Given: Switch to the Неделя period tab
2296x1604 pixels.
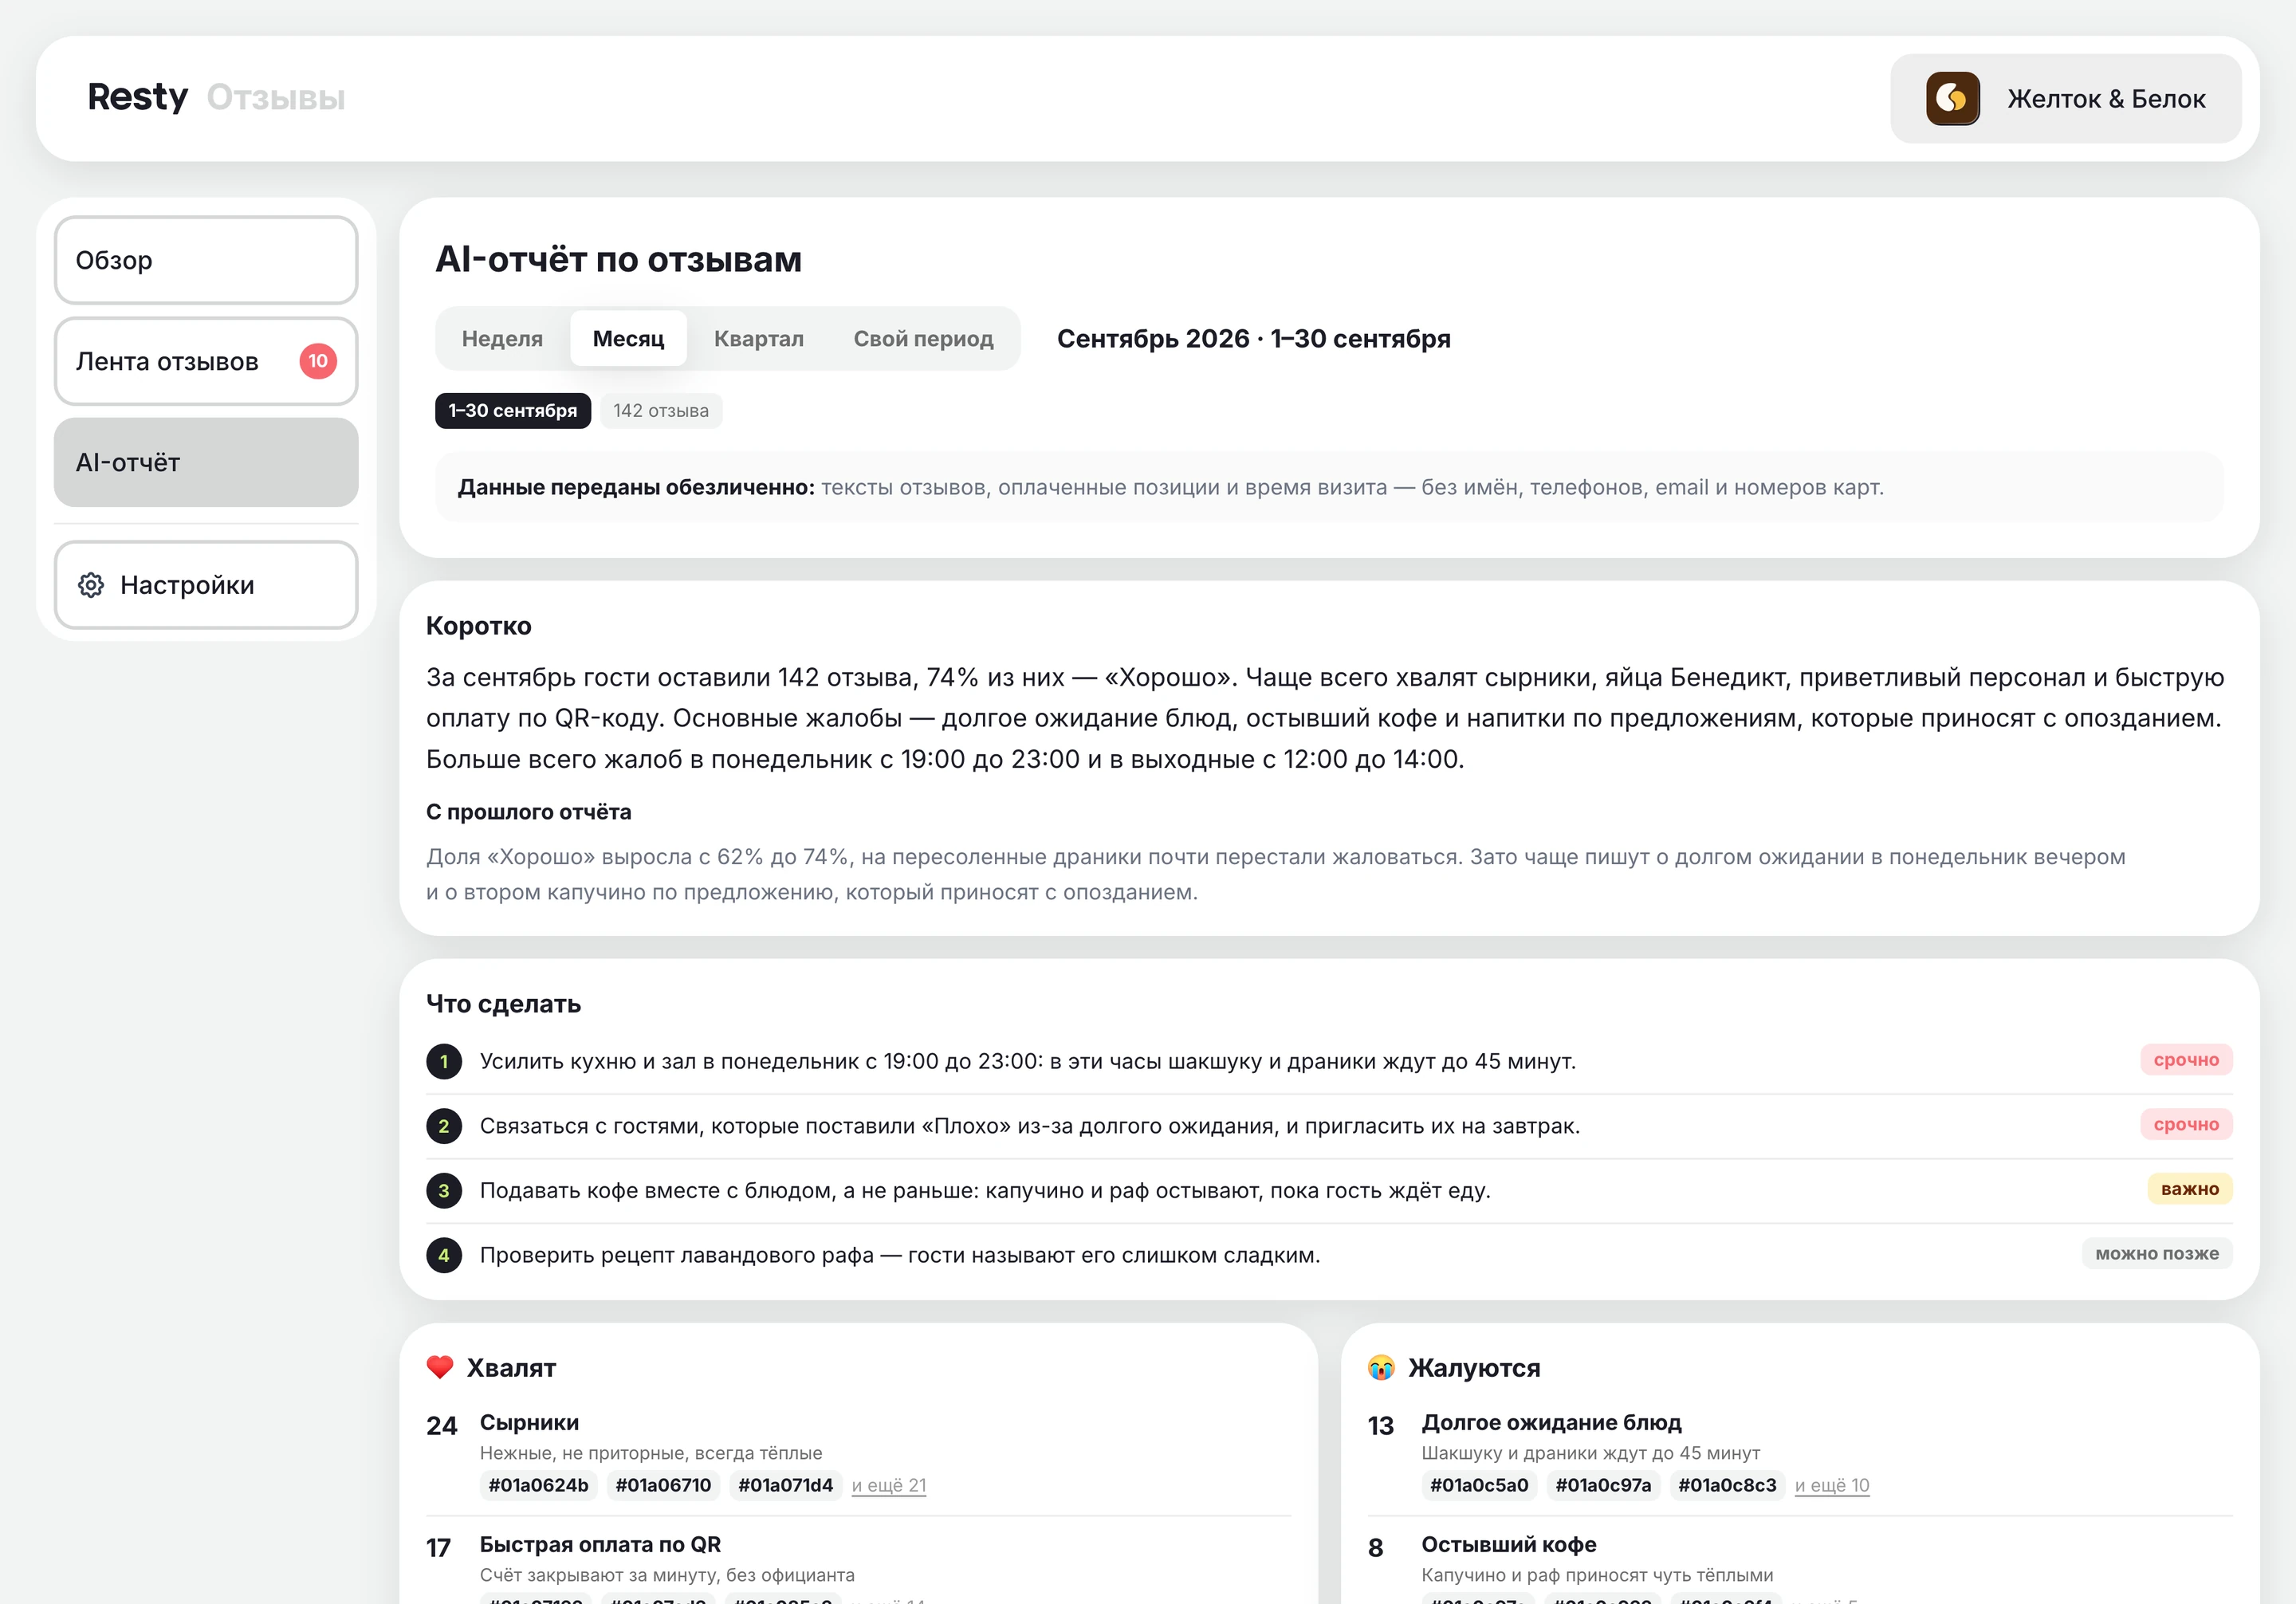Looking at the screenshot, I should pyautogui.click(x=502, y=338).
